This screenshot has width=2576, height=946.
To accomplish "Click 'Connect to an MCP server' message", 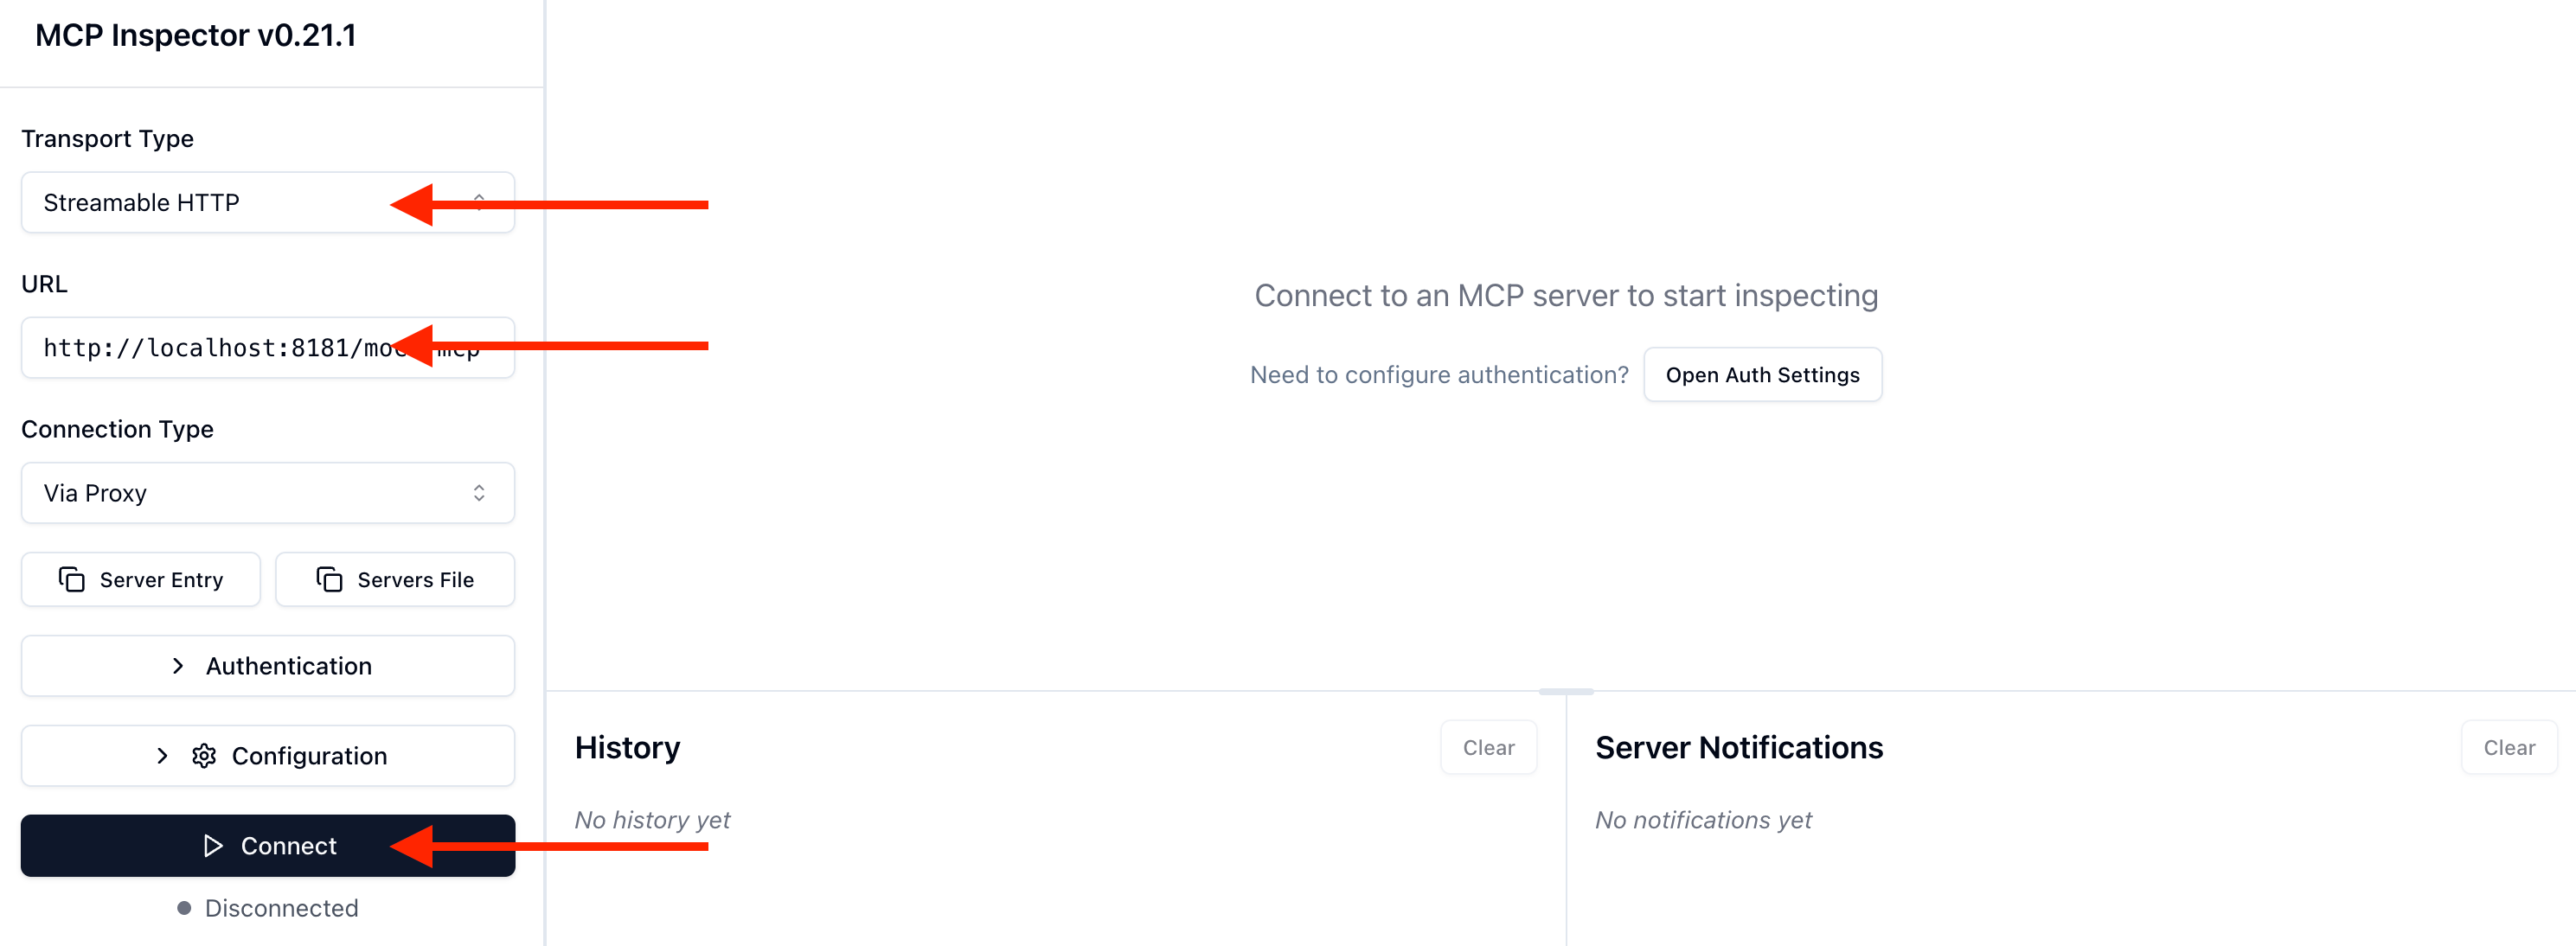I will click(1566, 296).
